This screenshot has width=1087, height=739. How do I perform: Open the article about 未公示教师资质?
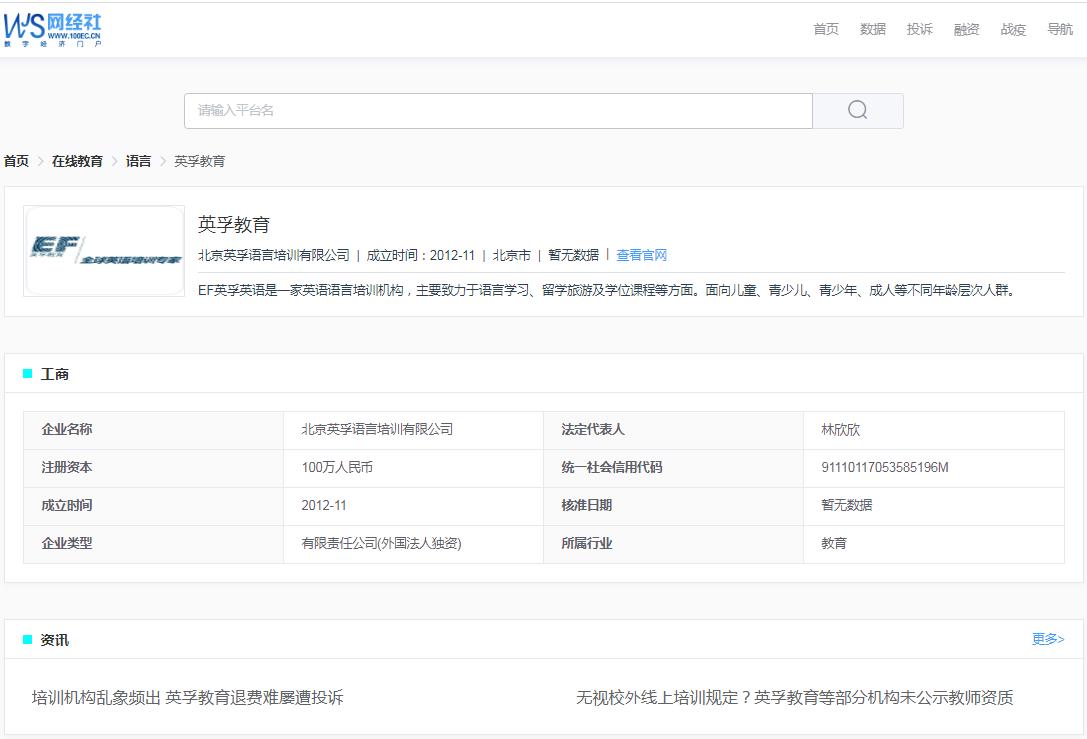791,699
